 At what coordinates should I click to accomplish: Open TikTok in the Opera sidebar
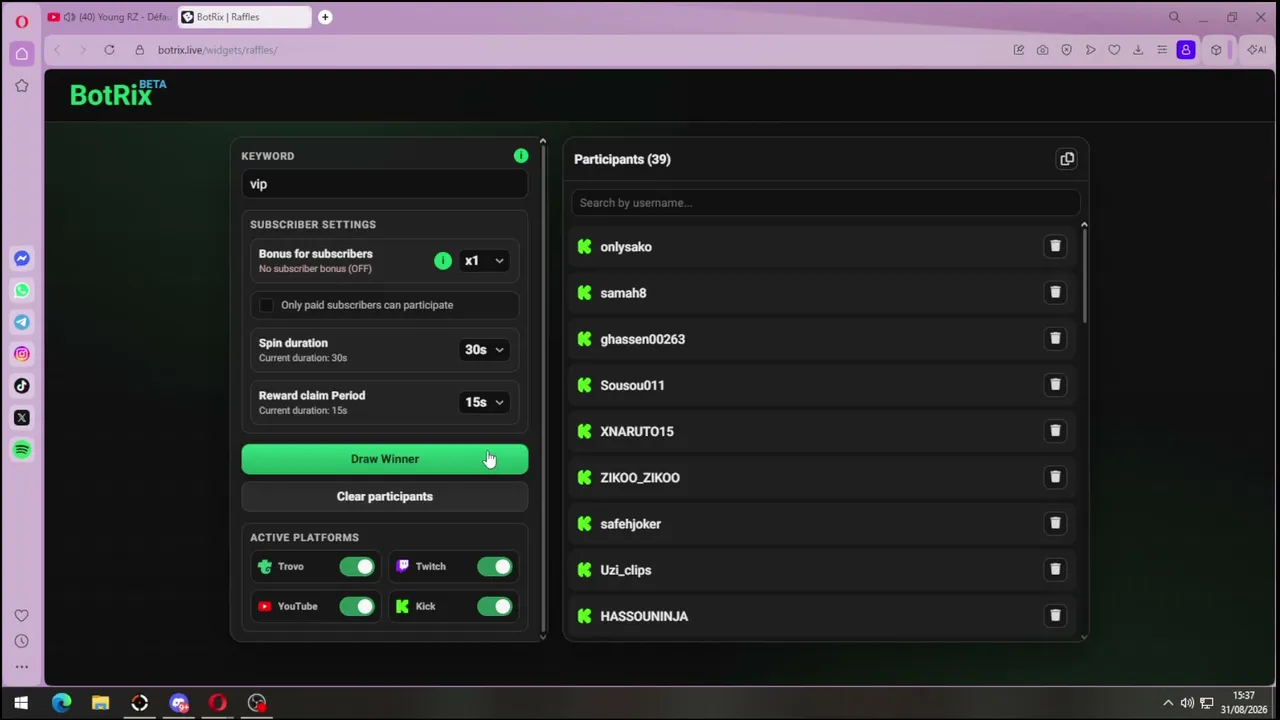pos(21,386)
